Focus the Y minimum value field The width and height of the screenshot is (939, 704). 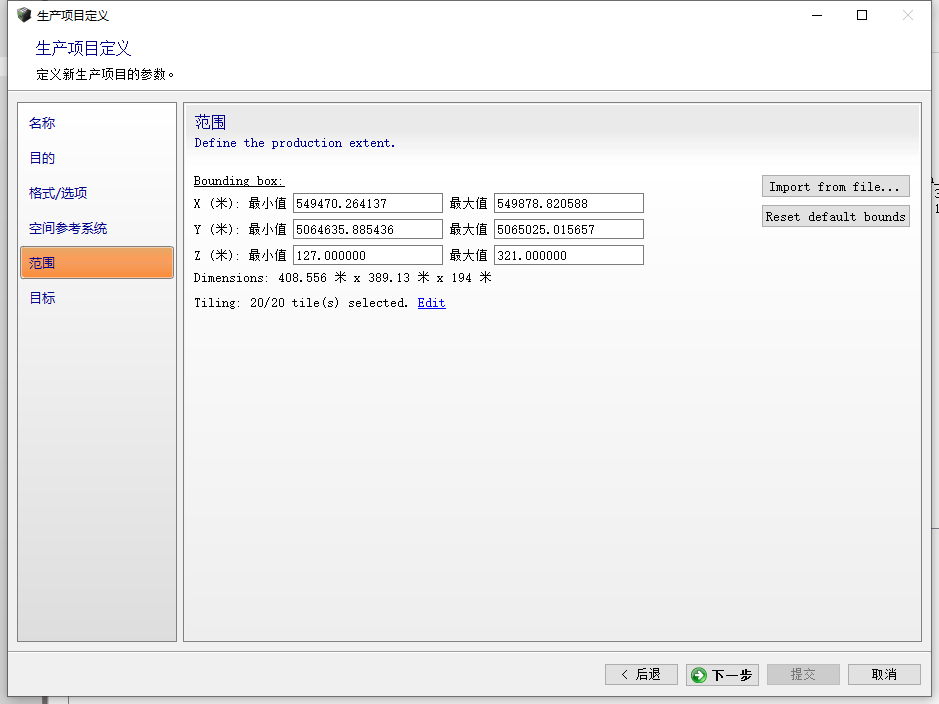[x=367, y=229]
